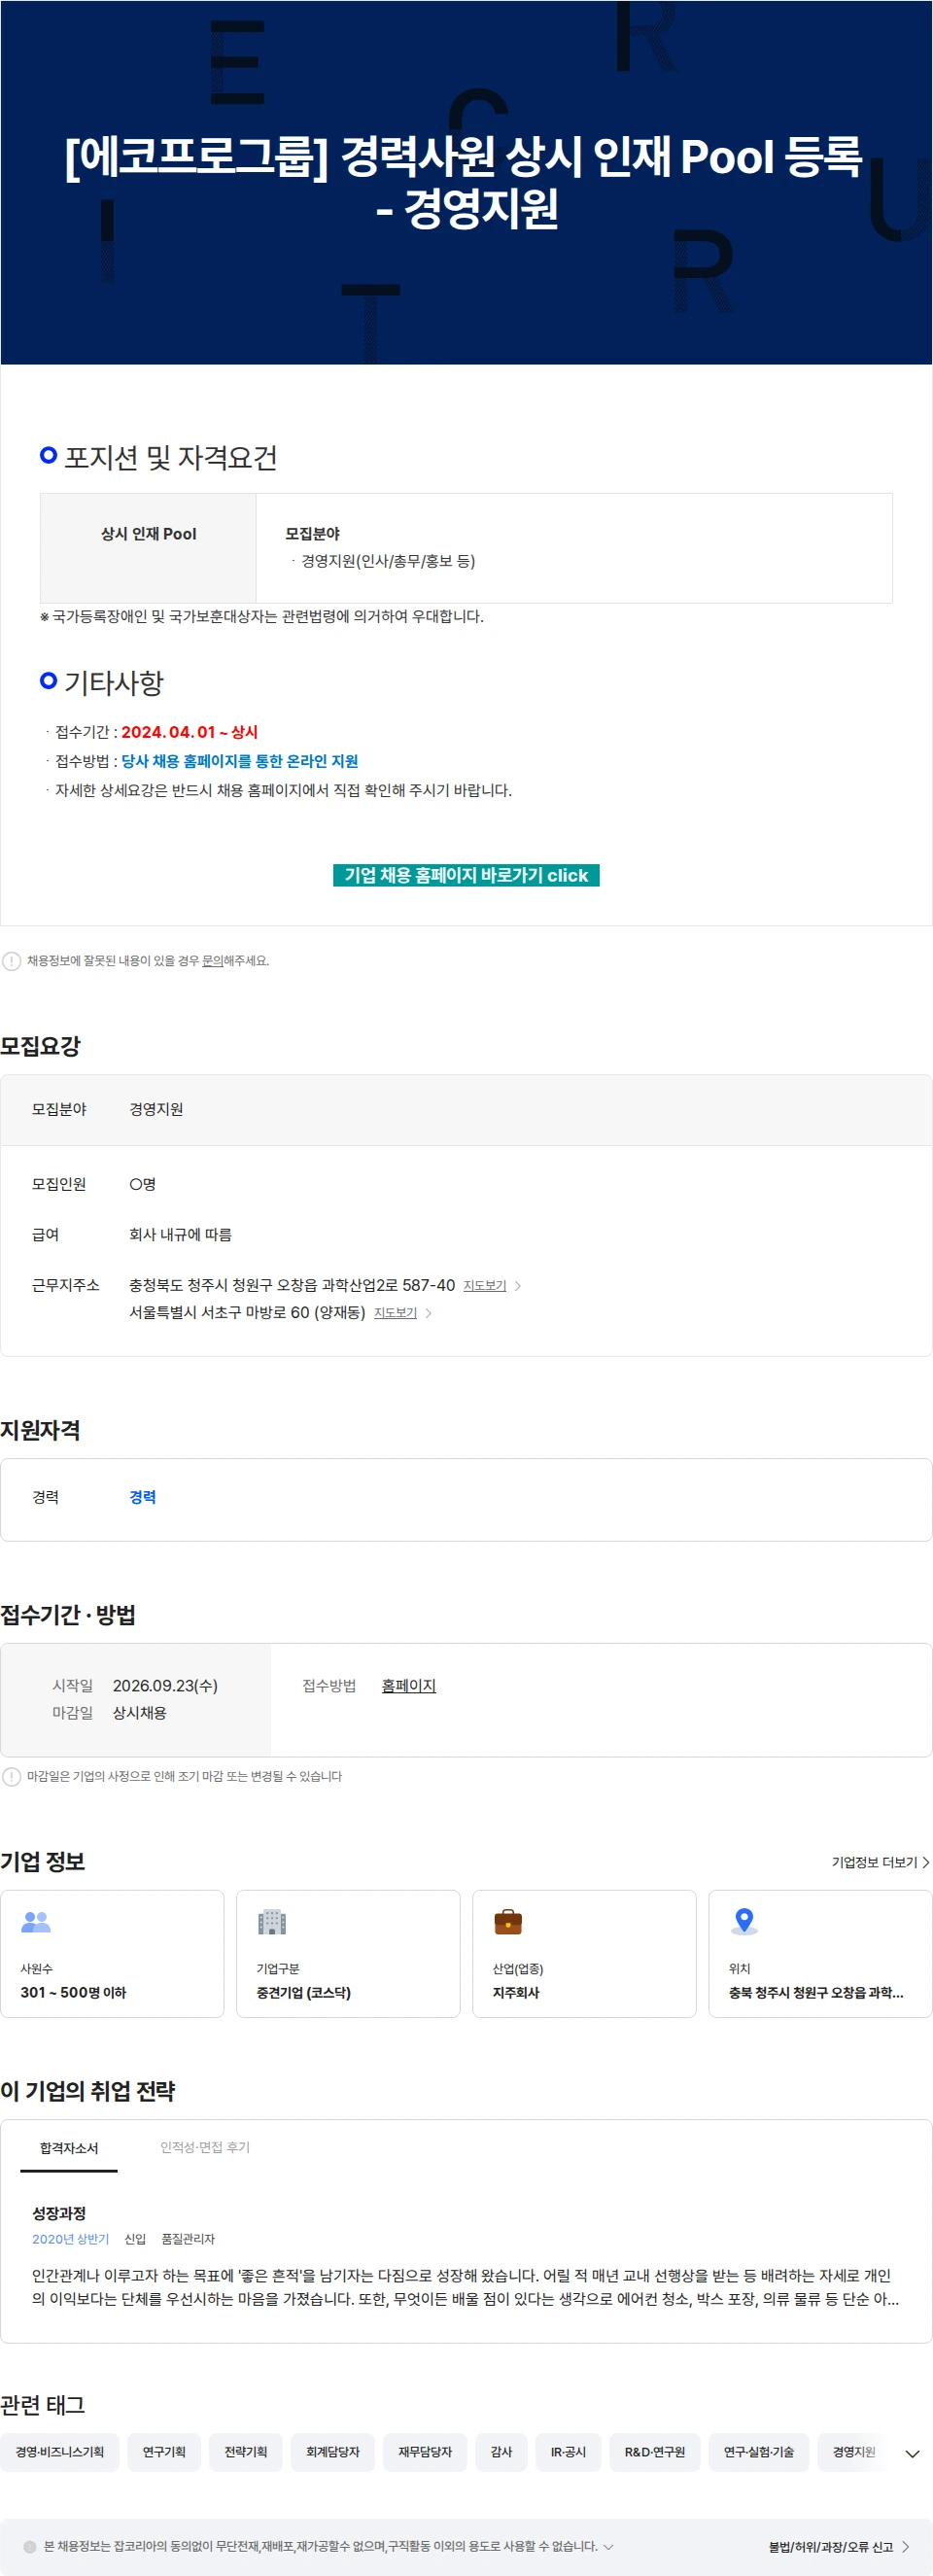Viewport: 933px width, 2576px height.
Task: Open 기업 채용 홈페이지 바로가기 click banner
Action: (466, 875)
